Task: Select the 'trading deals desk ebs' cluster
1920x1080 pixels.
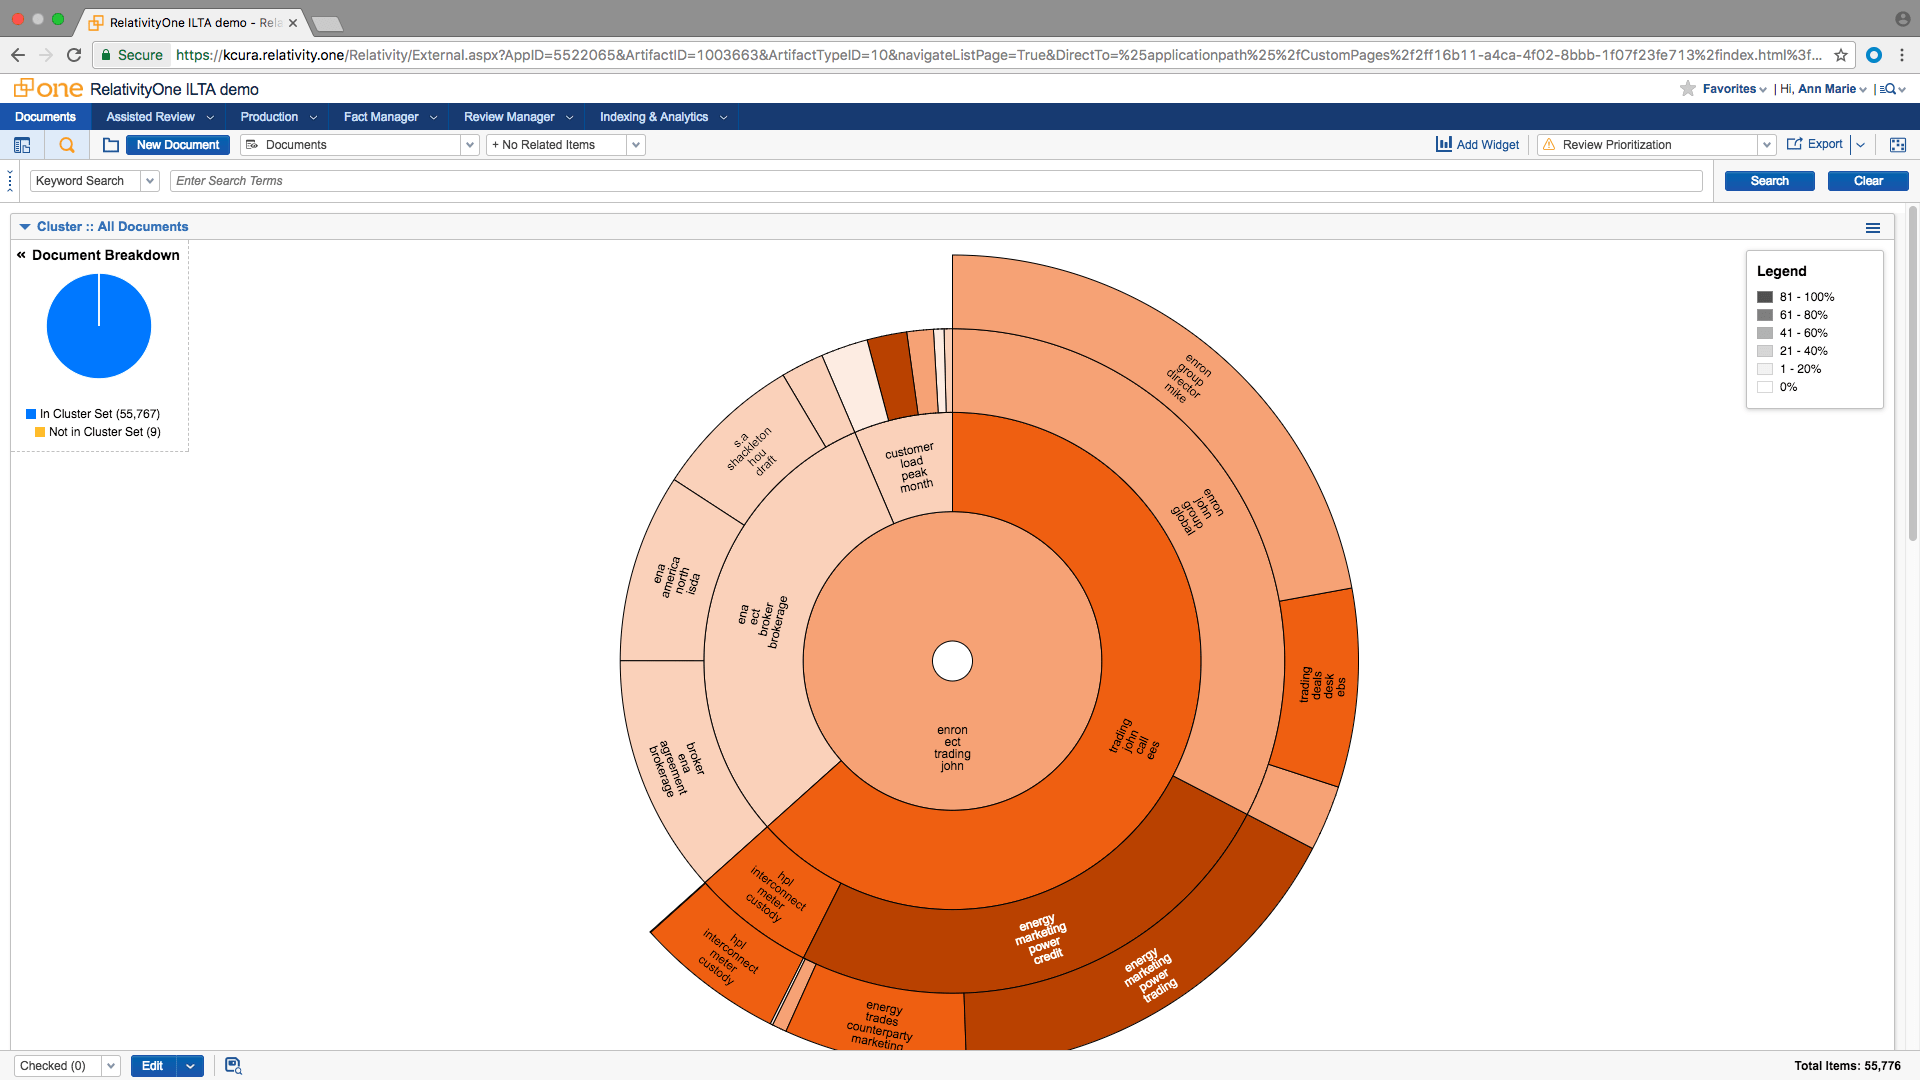Action: (1321, 685)
